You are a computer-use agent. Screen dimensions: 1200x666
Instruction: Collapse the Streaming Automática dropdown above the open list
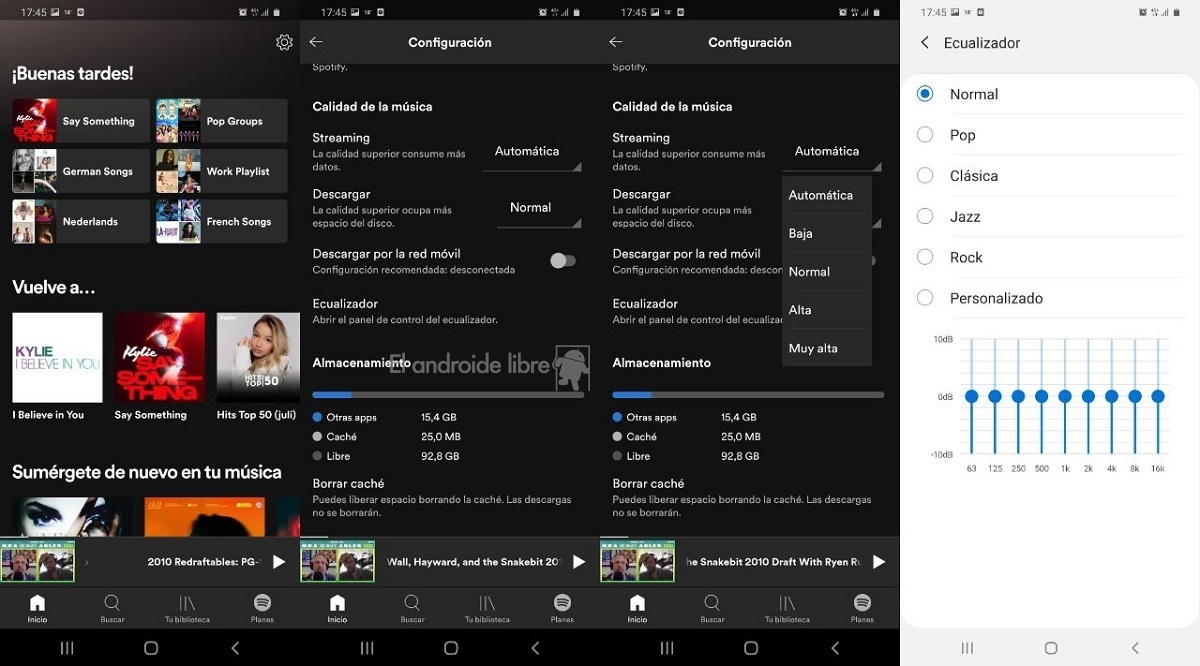(x=832, y=152)
